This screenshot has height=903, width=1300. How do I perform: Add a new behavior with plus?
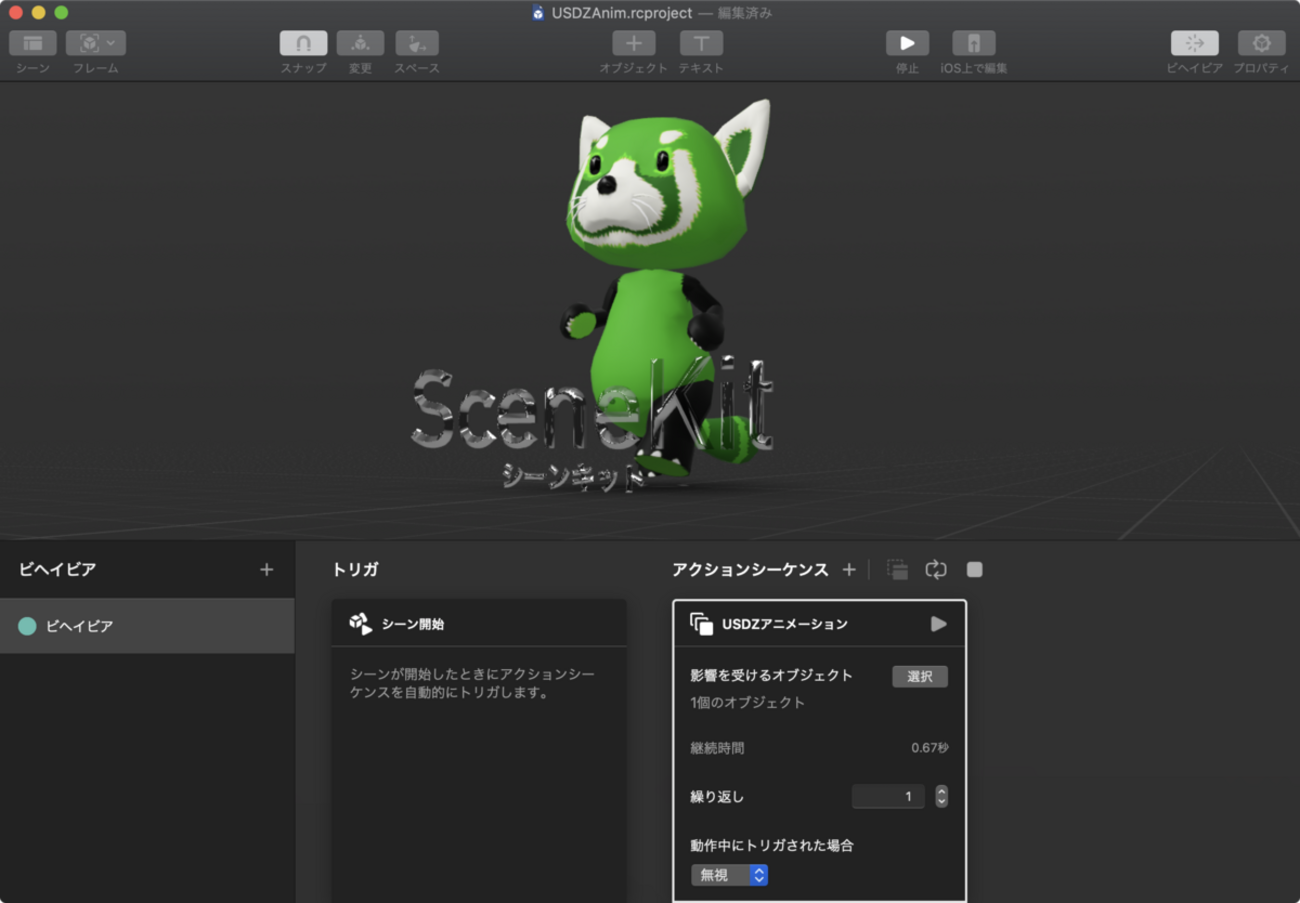pyautogui.click(x=266, y=570)
